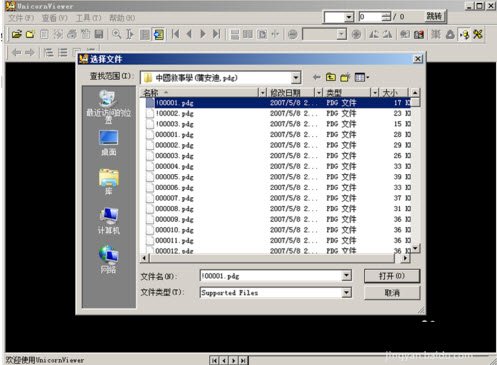Open the 查看(V) menu

tap(55, 18)
